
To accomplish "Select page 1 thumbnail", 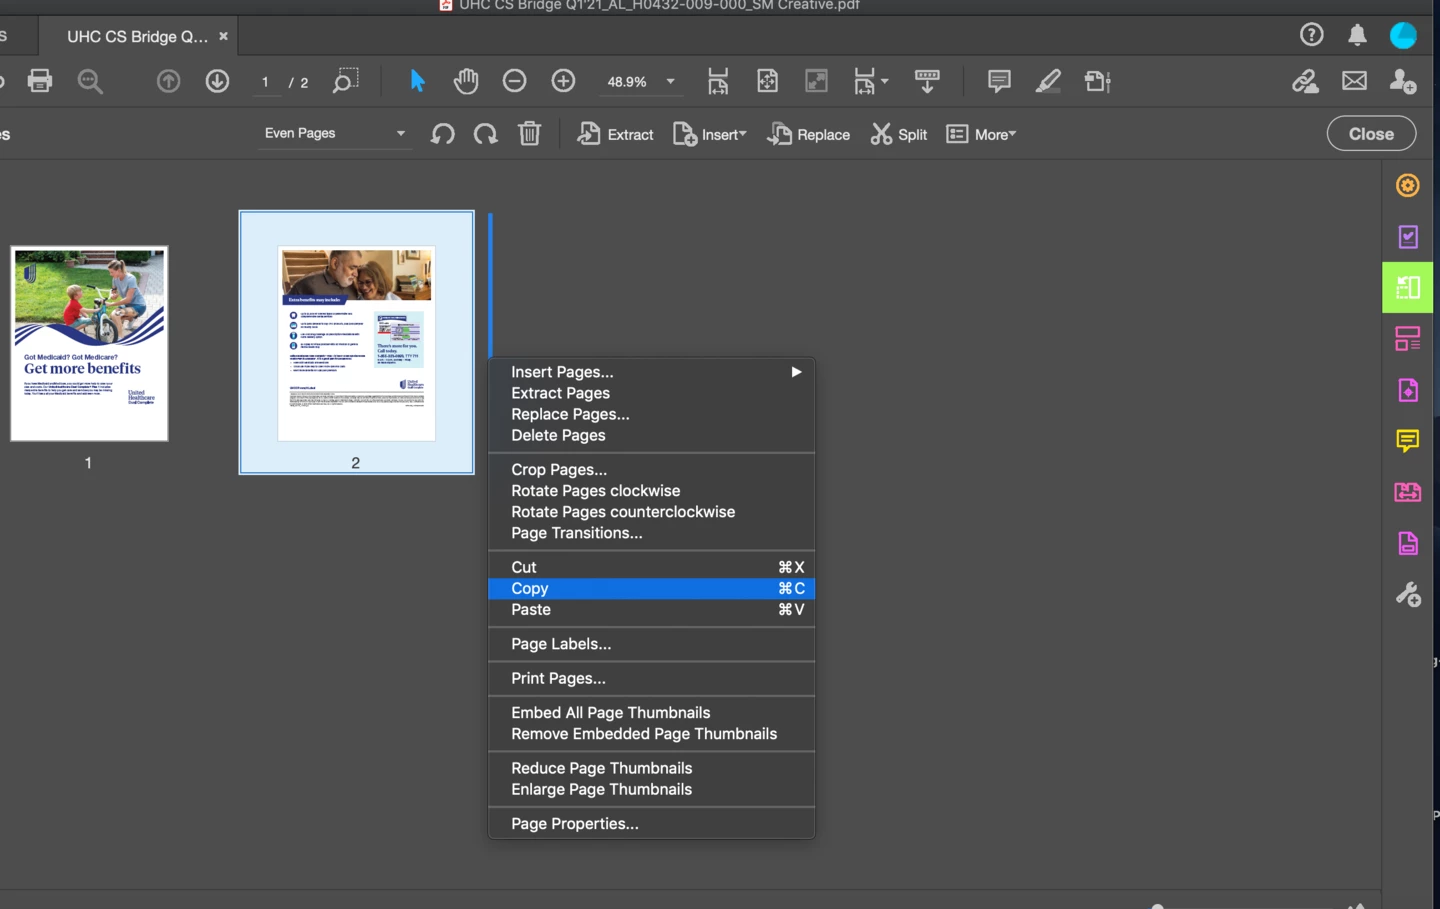I will pyautogui.click(x=89, y=343).
